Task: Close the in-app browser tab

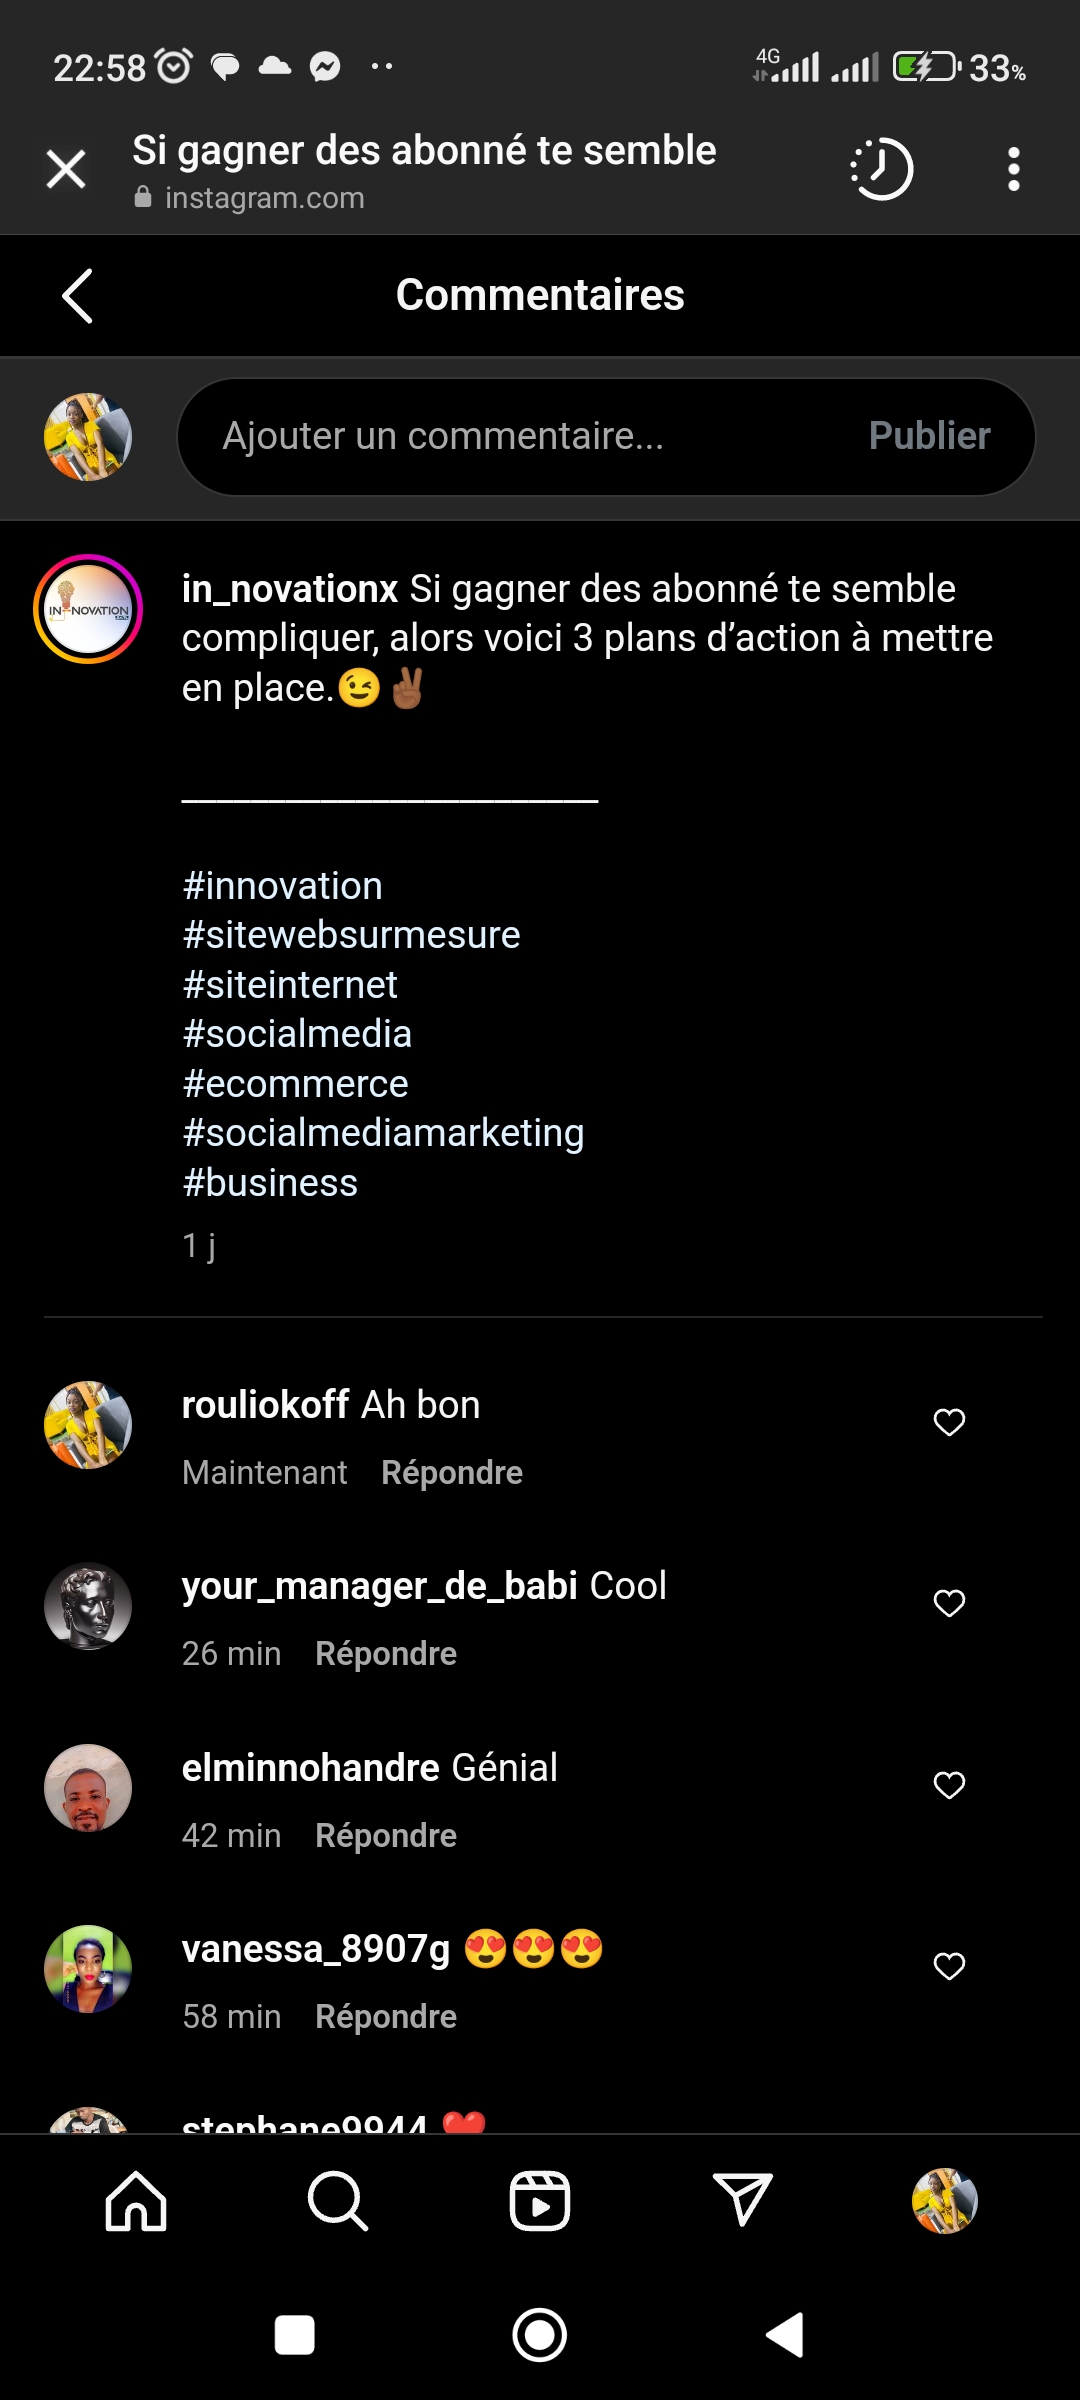Action: (x=66, y=169)
